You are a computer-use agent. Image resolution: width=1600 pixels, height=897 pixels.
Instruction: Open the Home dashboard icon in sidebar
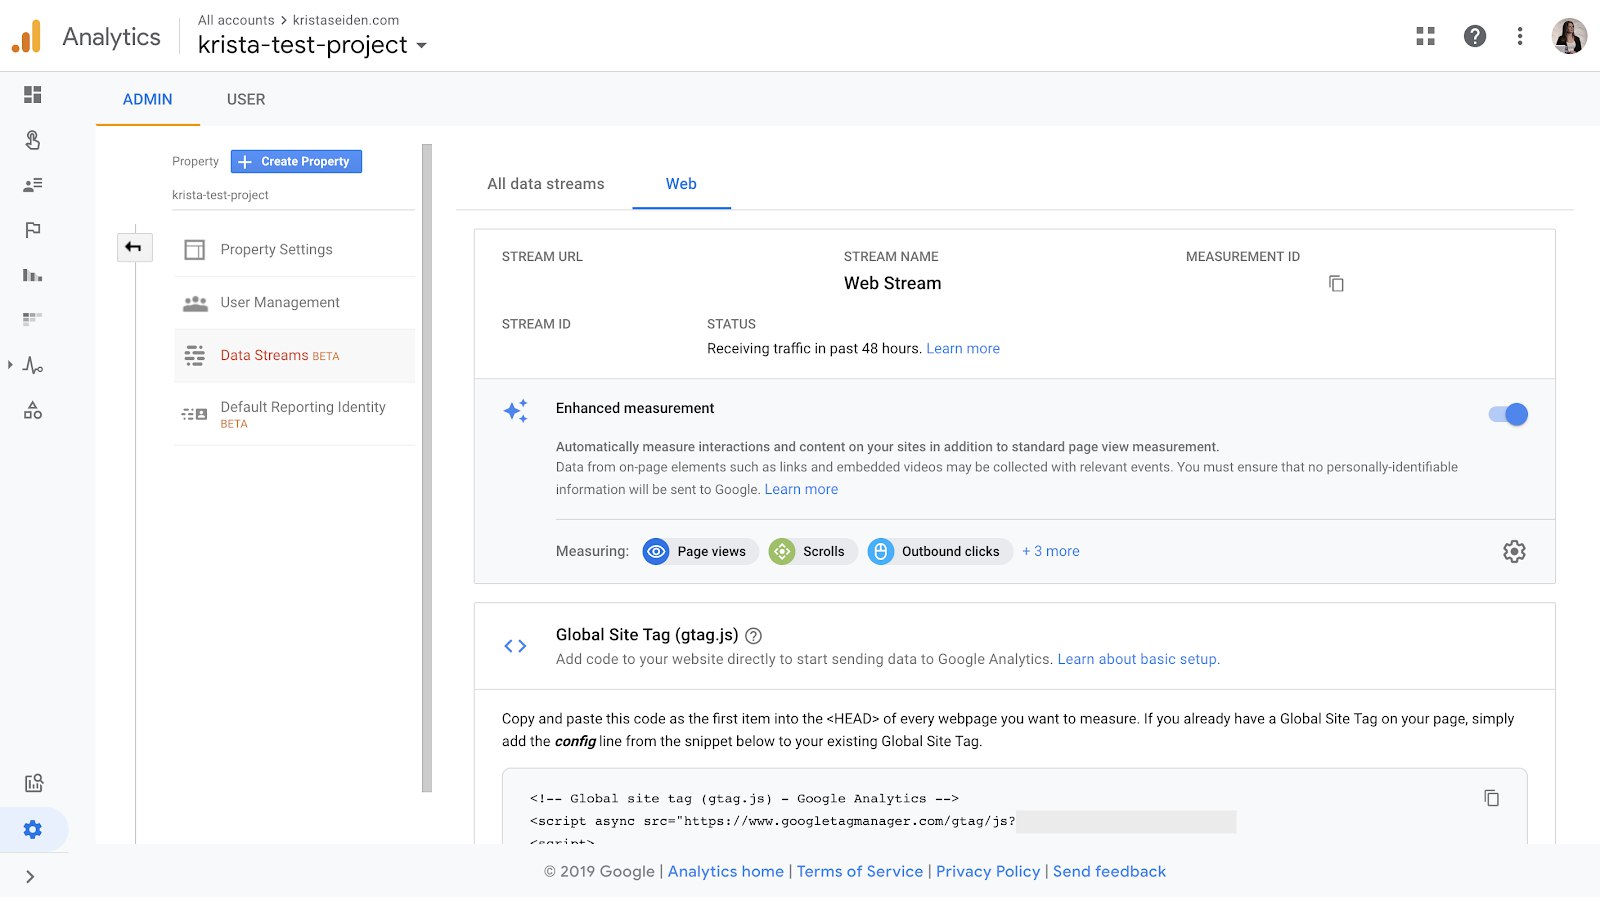33,95
